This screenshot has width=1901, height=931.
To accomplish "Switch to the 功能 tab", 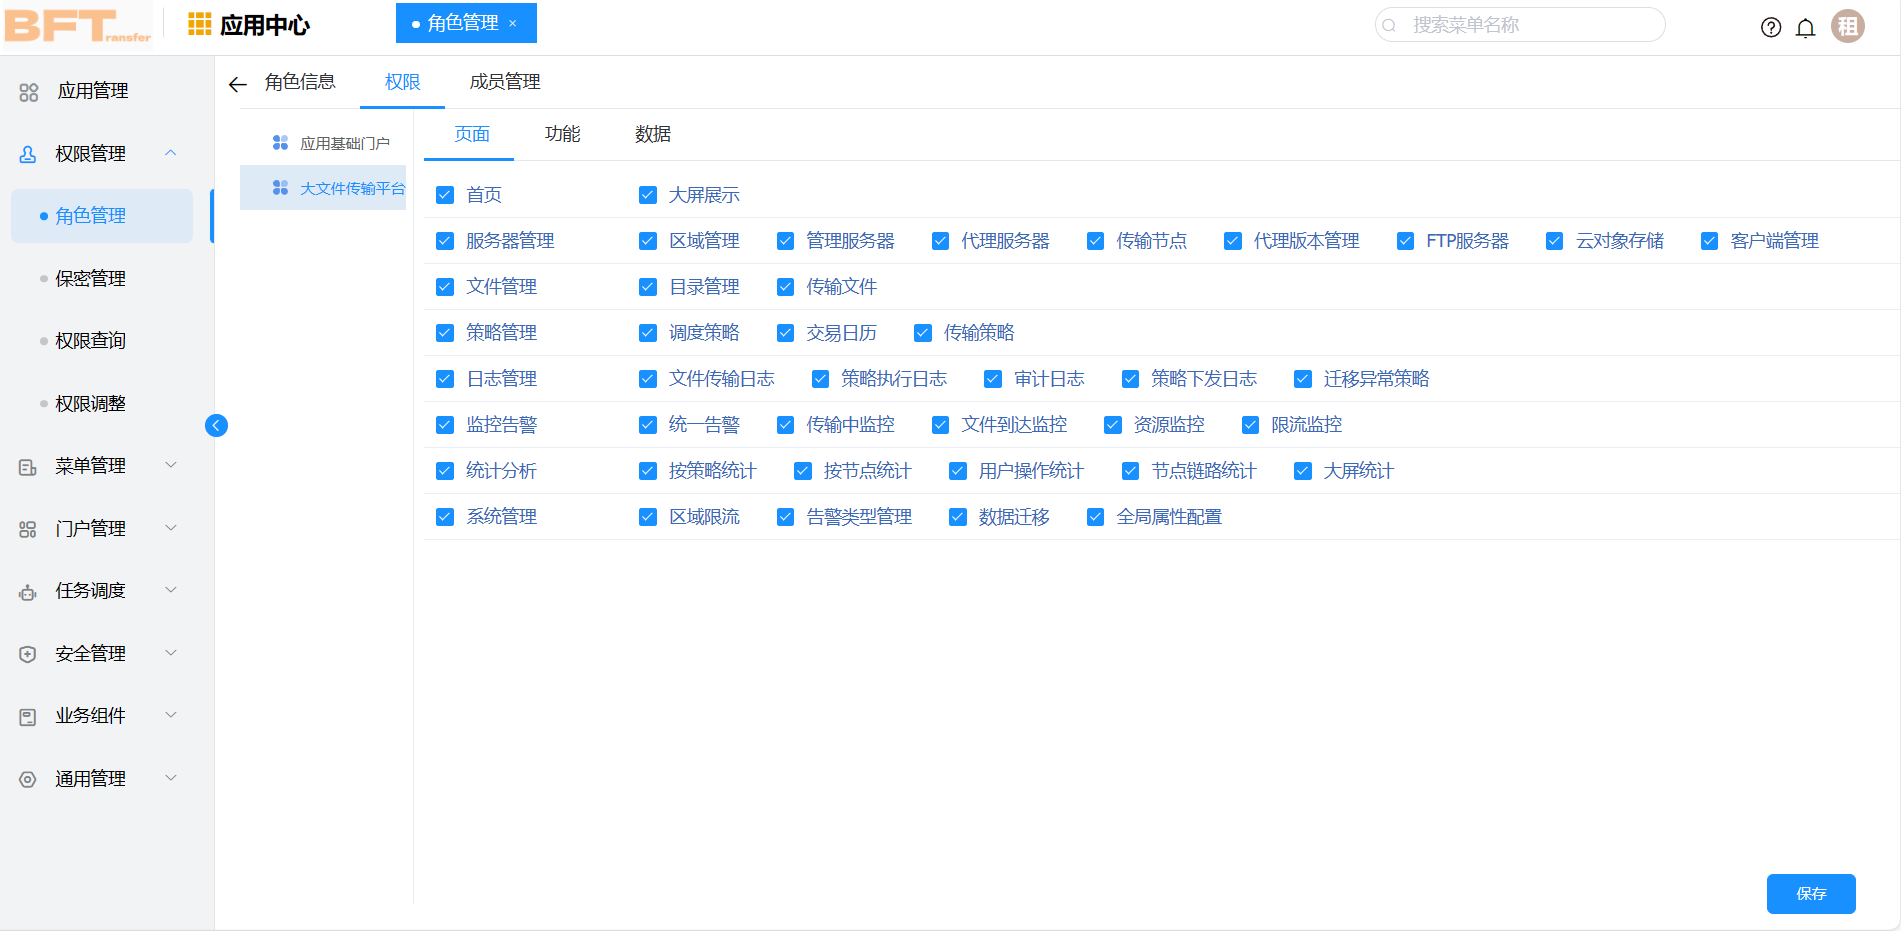I will pyautogui.click(x=563, y=133).
